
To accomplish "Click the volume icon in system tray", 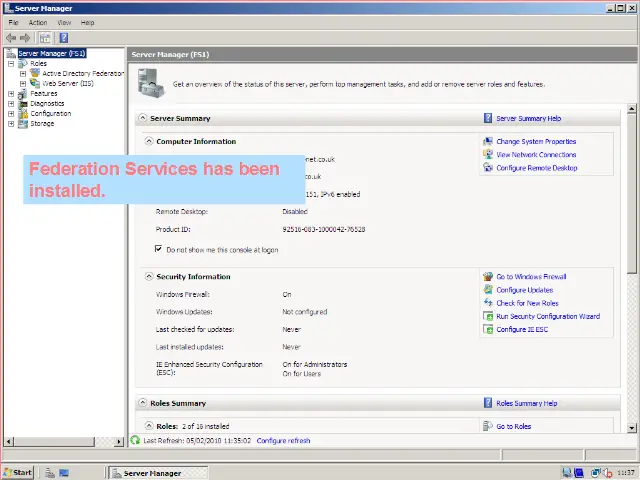I will [607, 473].
